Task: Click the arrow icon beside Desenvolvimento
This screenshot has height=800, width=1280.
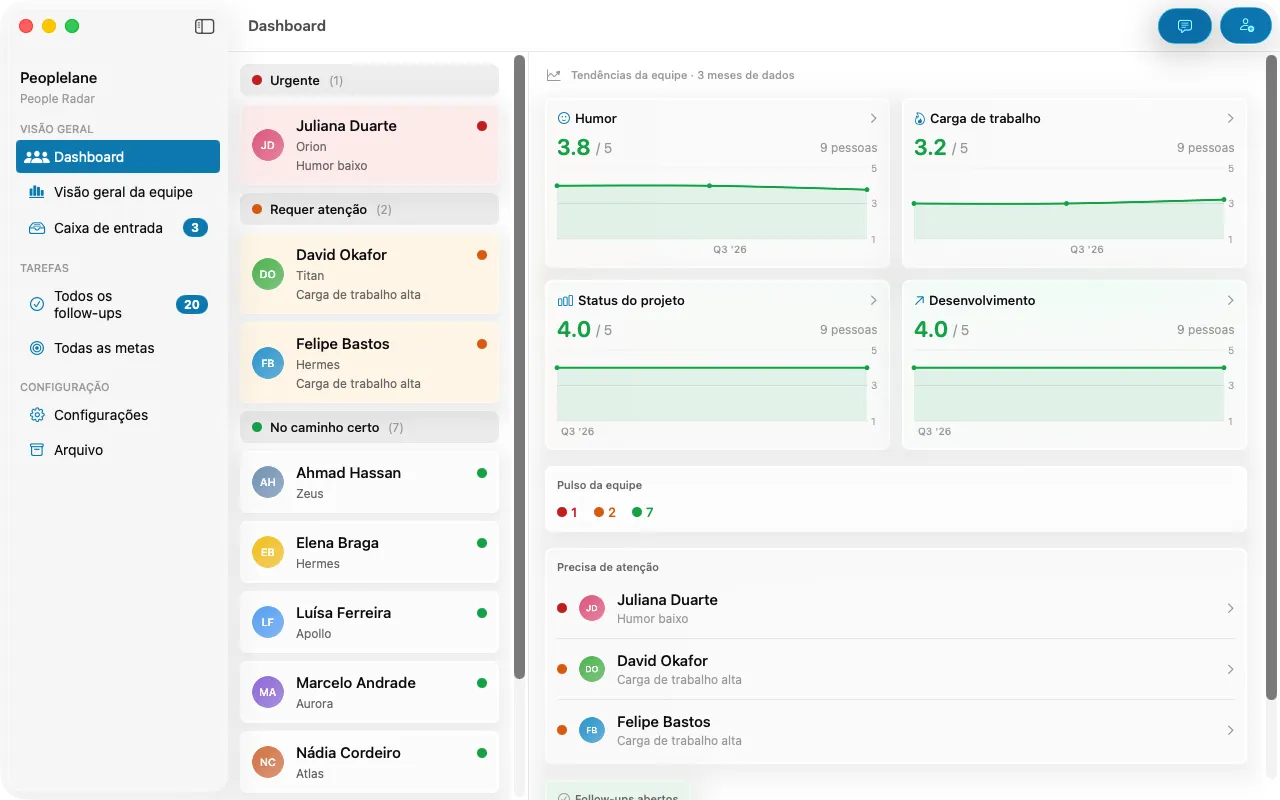Action: pos(920,300)
